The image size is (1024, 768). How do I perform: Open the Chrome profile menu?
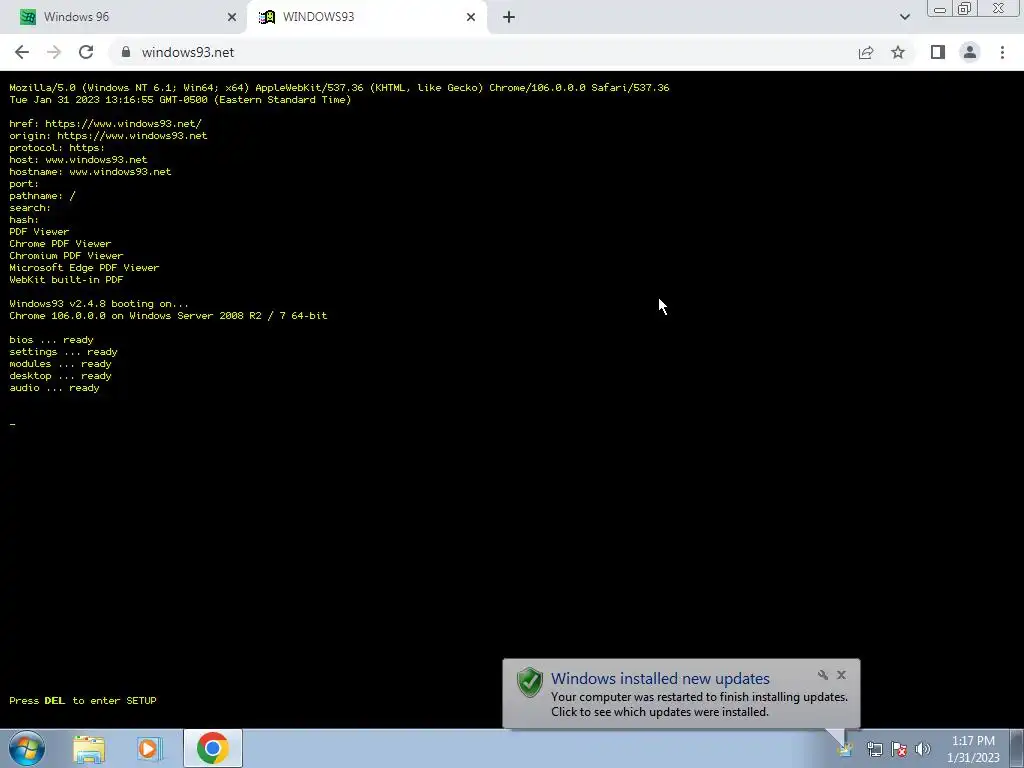(x=970, y=52)
